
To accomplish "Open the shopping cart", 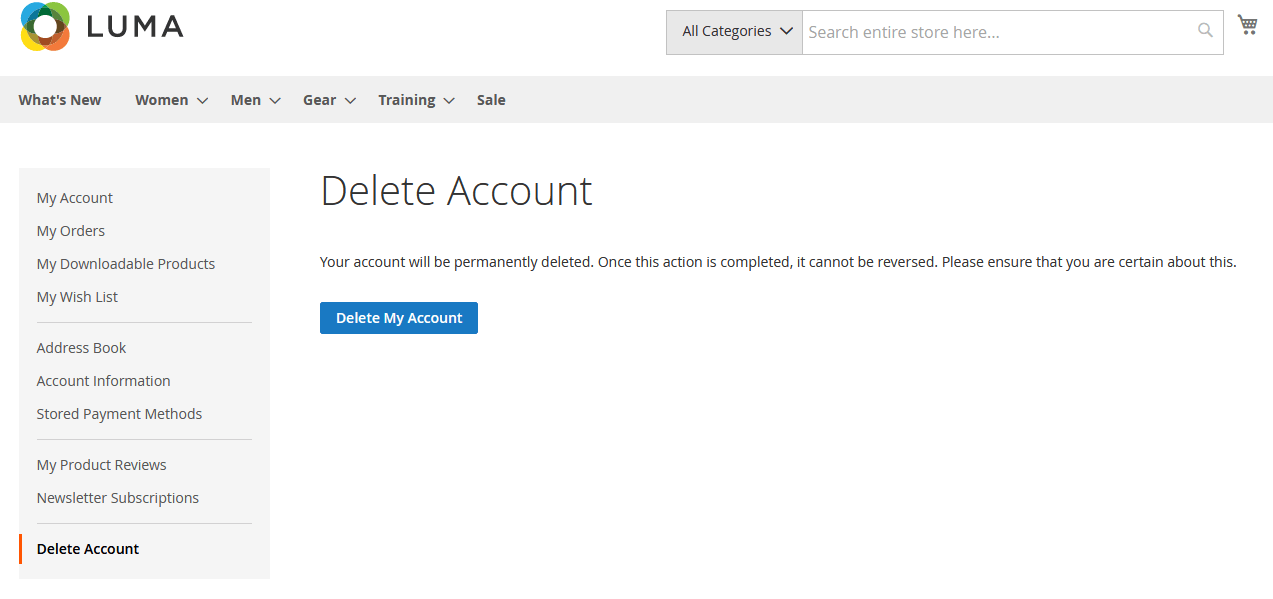I will (1246, 24).
